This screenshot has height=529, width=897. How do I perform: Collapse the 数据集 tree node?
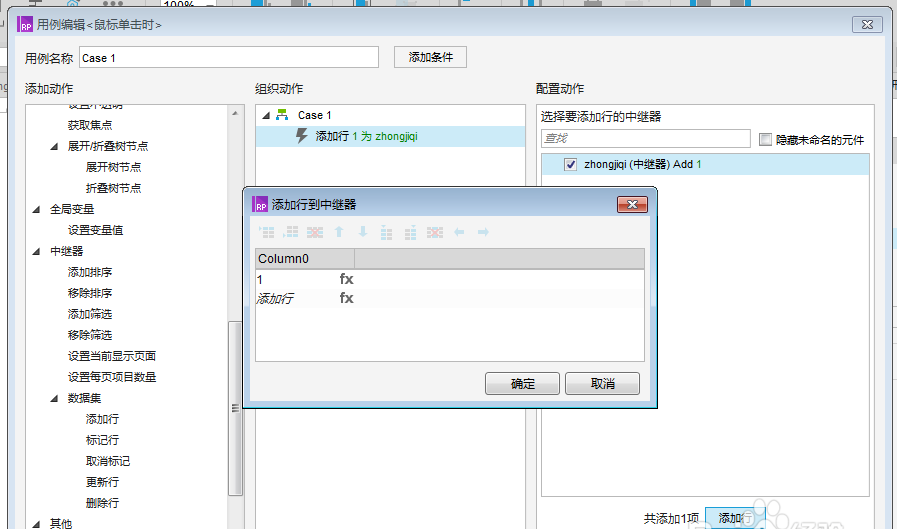click(x=54, y=398)
